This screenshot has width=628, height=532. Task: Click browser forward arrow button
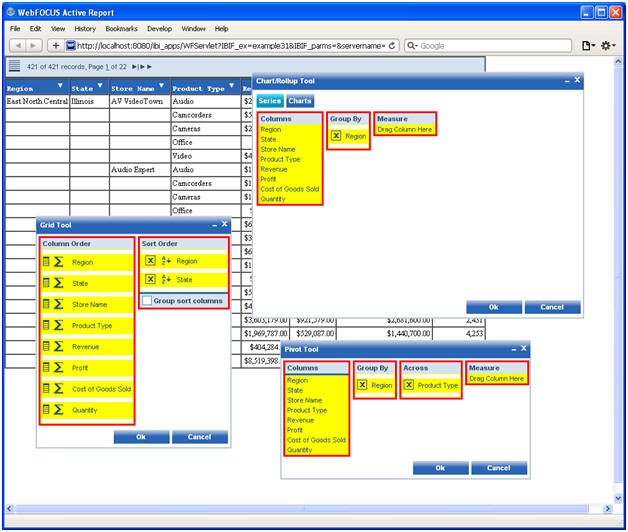coord(33,46)
